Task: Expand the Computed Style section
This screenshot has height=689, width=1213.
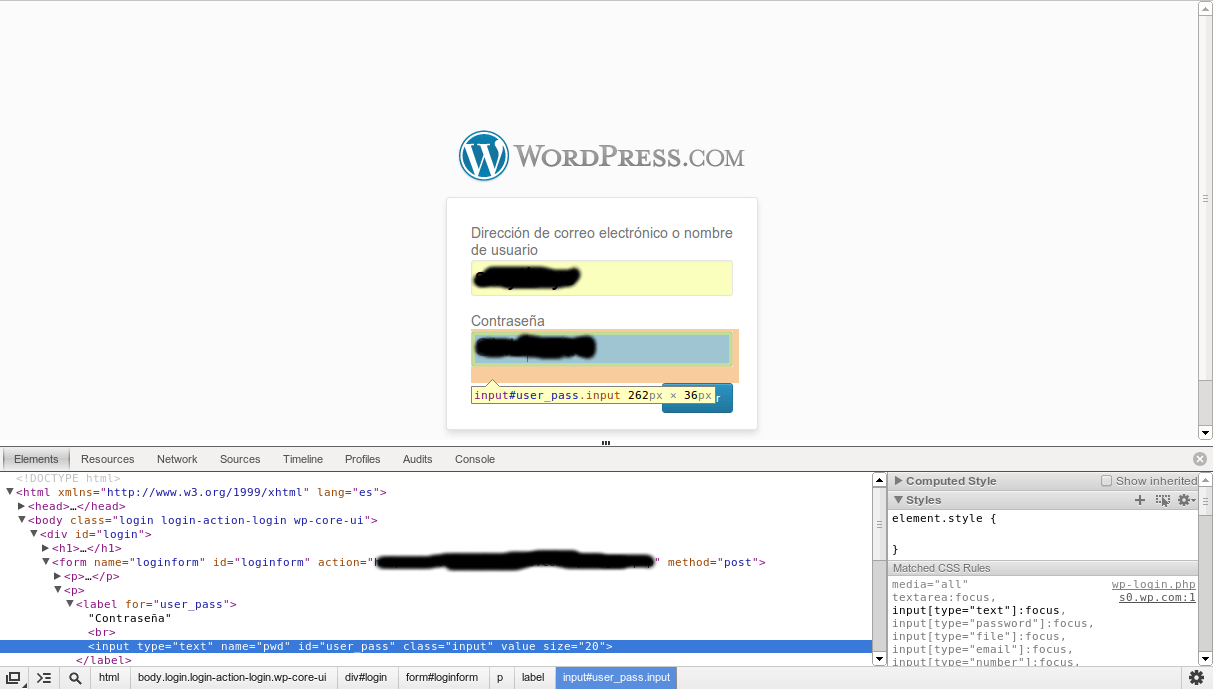Action: pyautogui.click(x=898, y=481)
